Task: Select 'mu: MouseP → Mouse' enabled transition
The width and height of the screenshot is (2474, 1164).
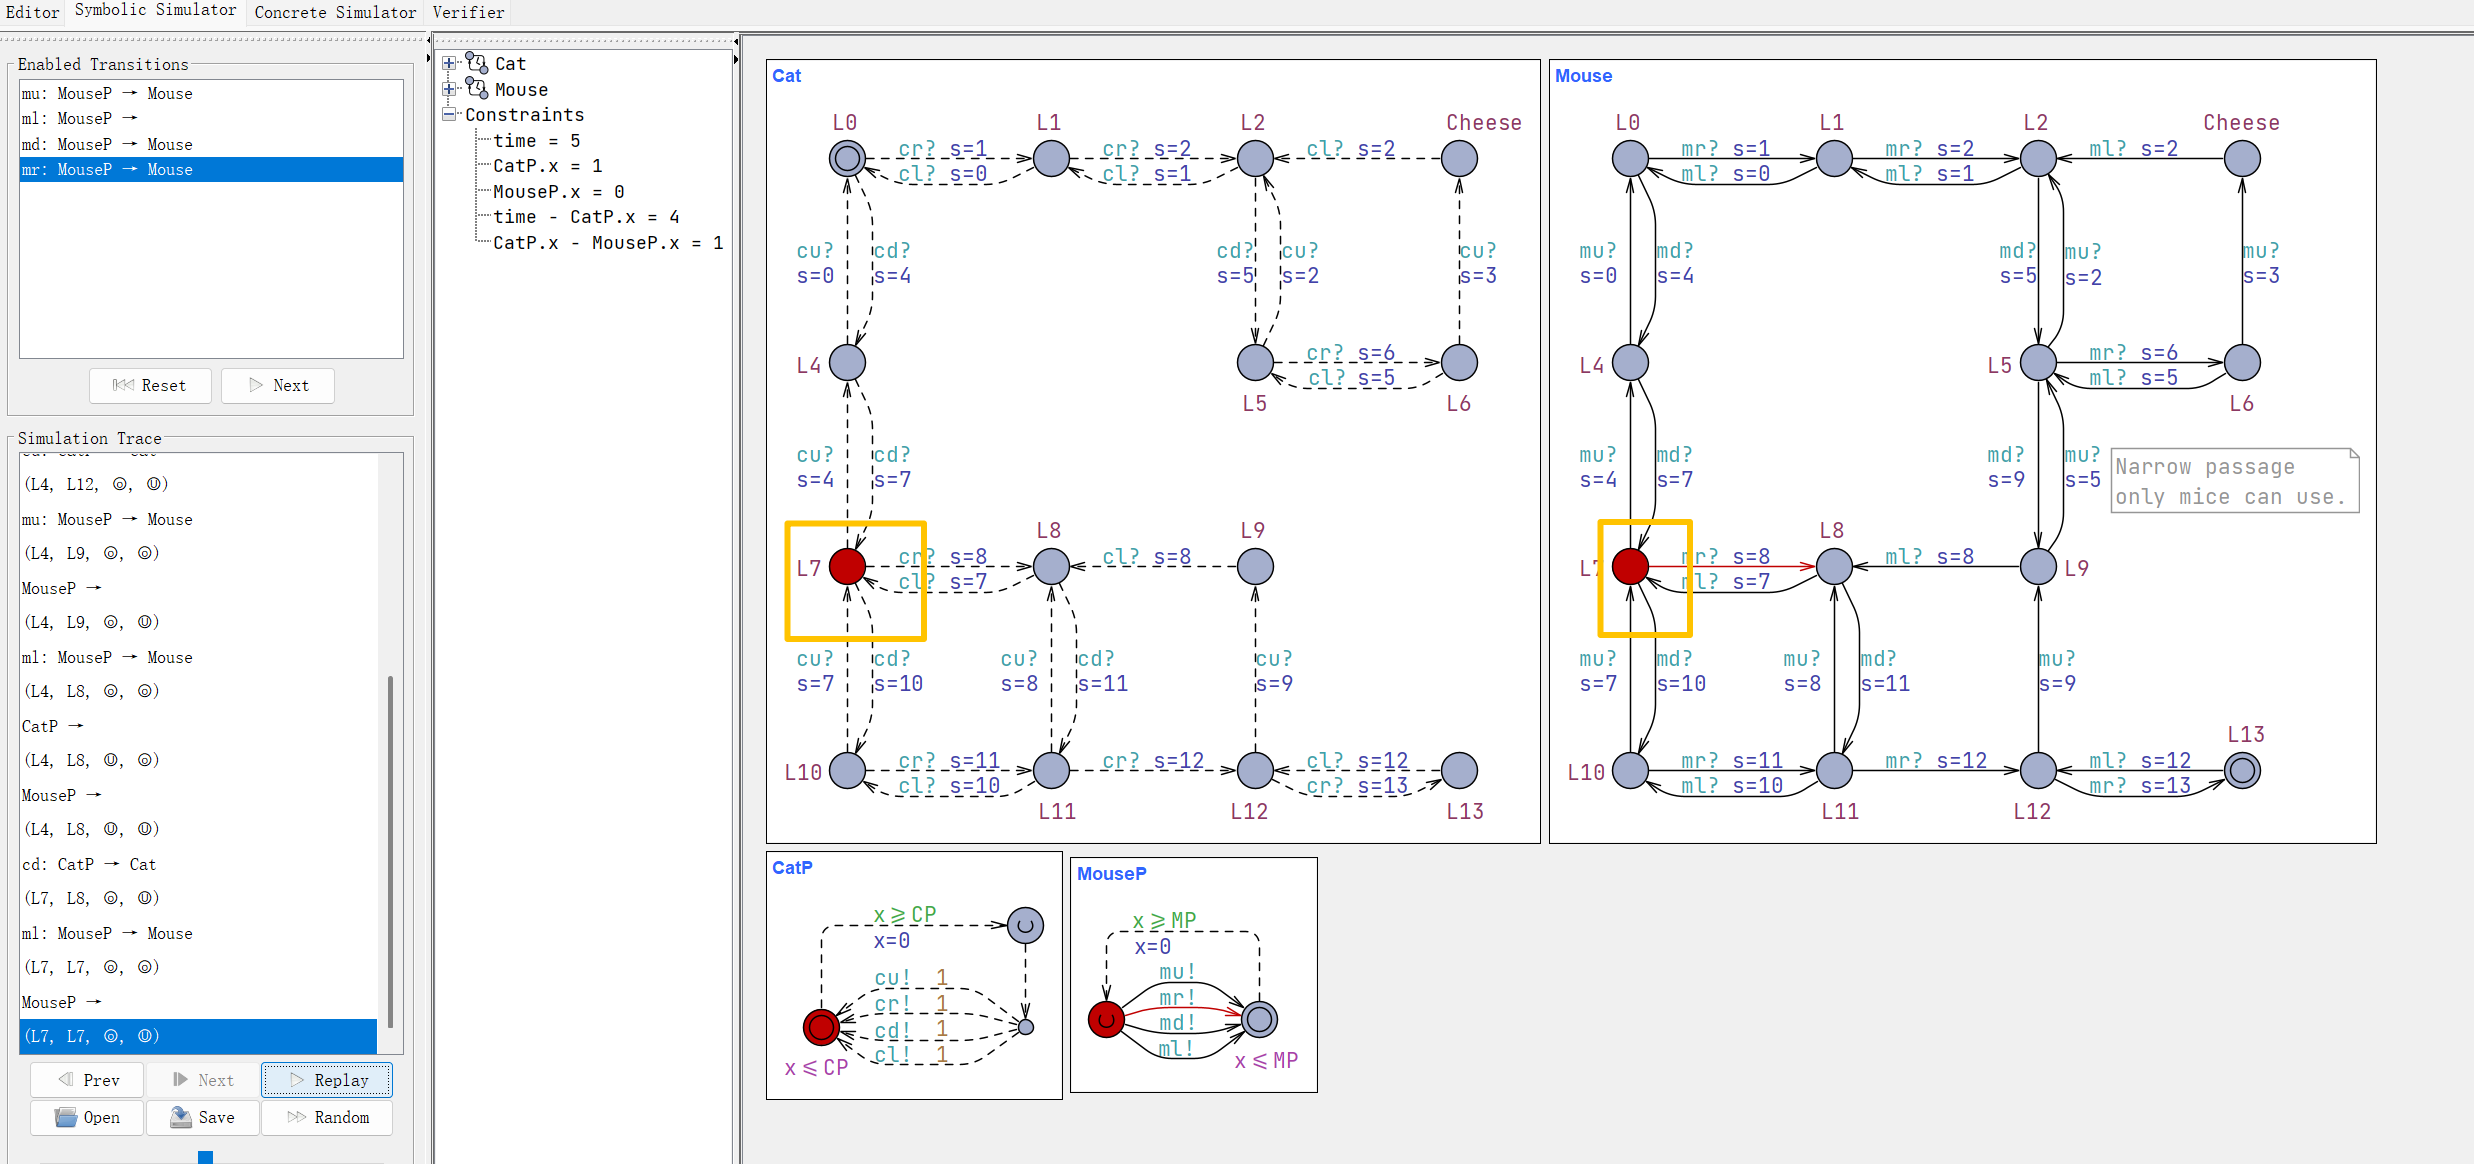Action: coord(107,93)
